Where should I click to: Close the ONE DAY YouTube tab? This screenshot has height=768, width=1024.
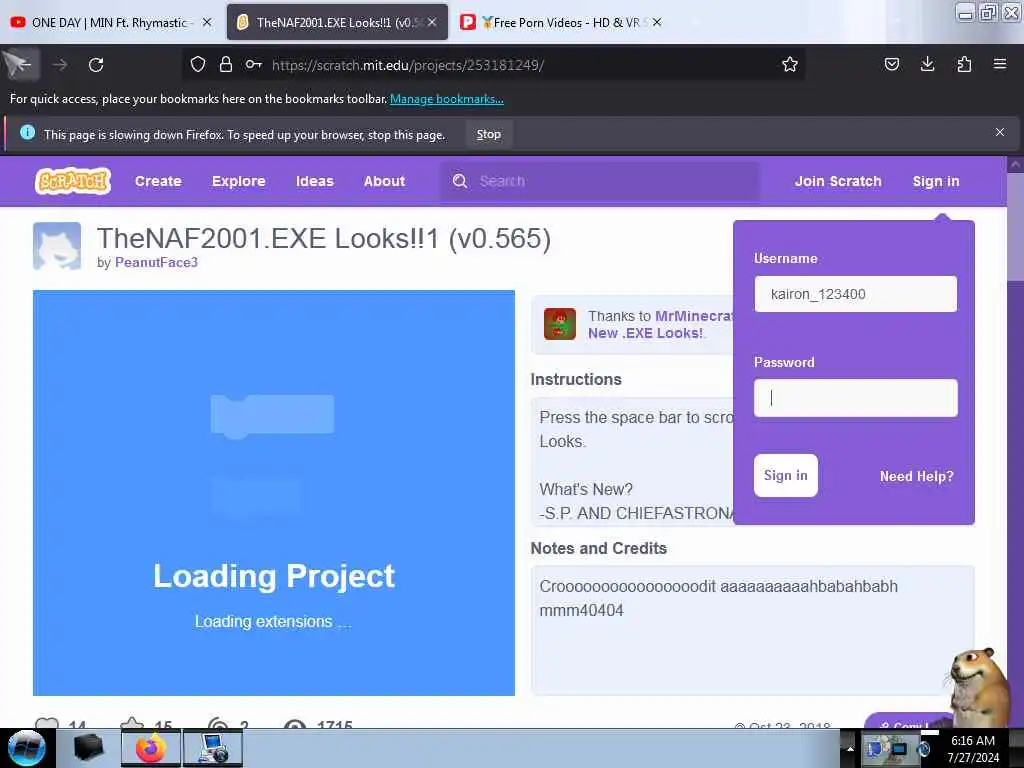pos(207,22)
